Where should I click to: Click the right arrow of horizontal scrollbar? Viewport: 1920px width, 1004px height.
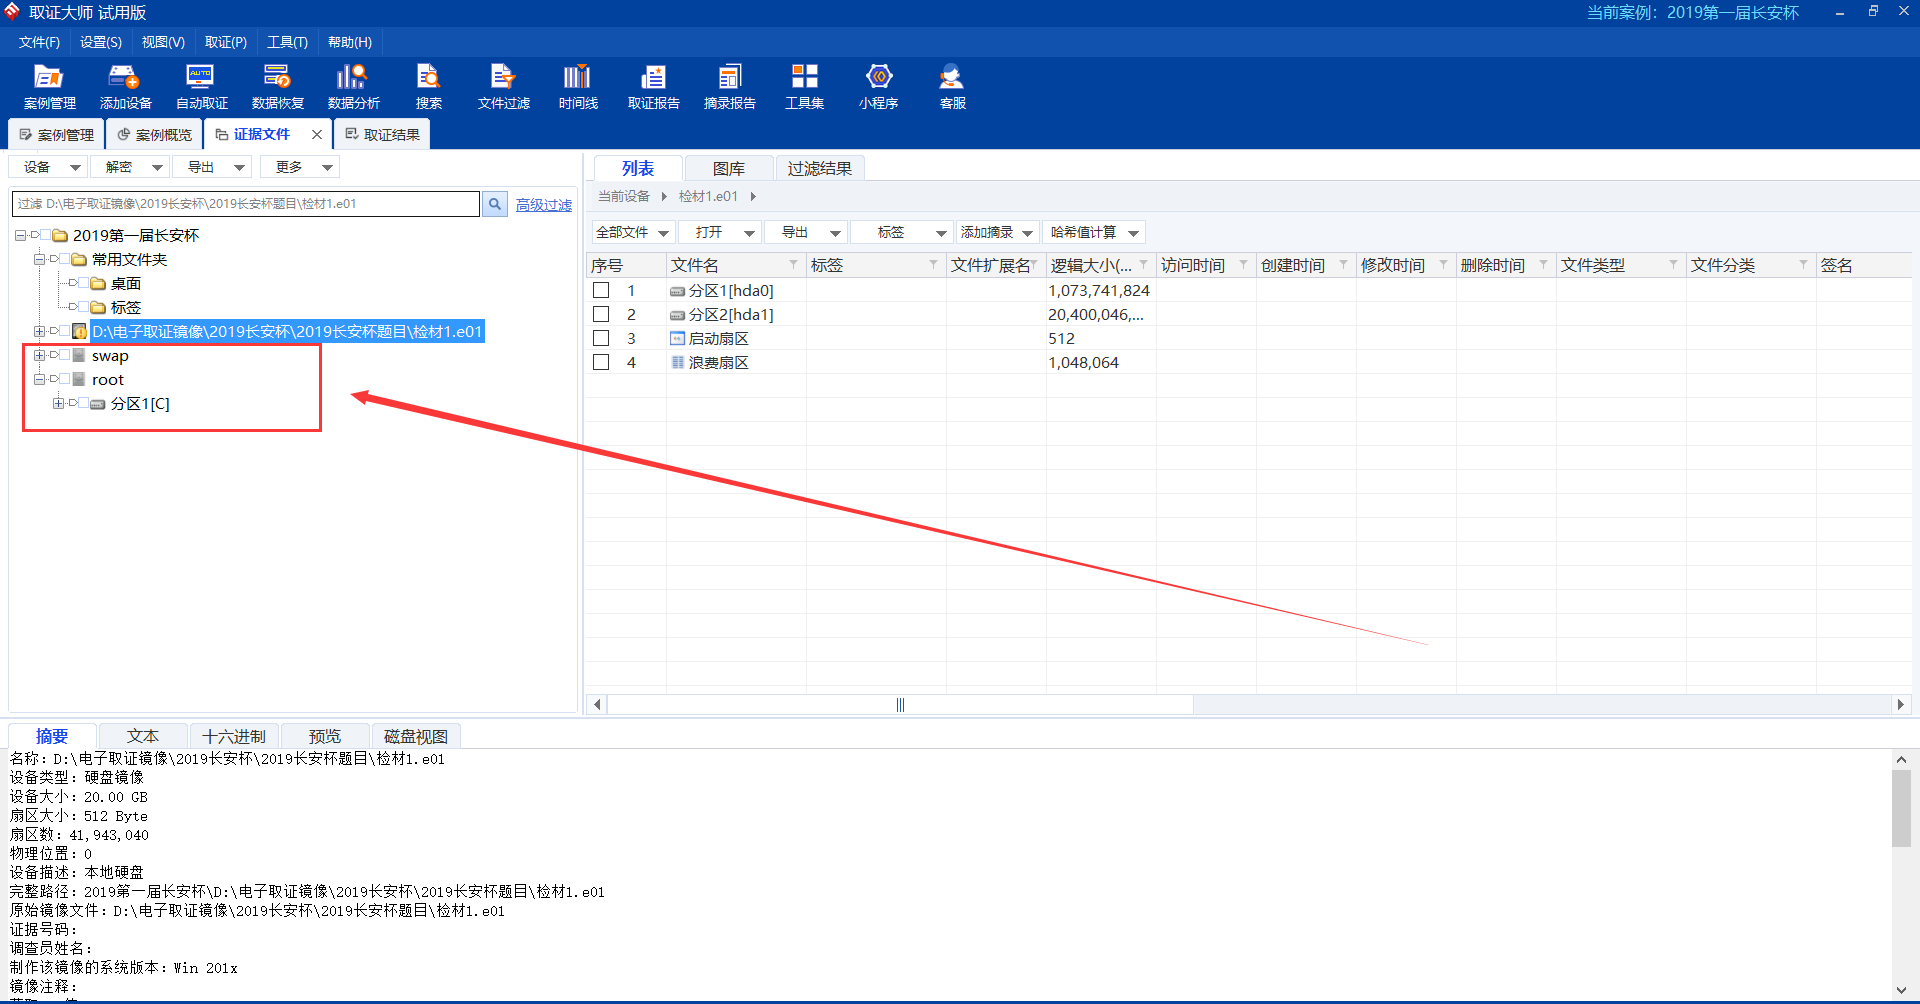[x=1900, y=705]
